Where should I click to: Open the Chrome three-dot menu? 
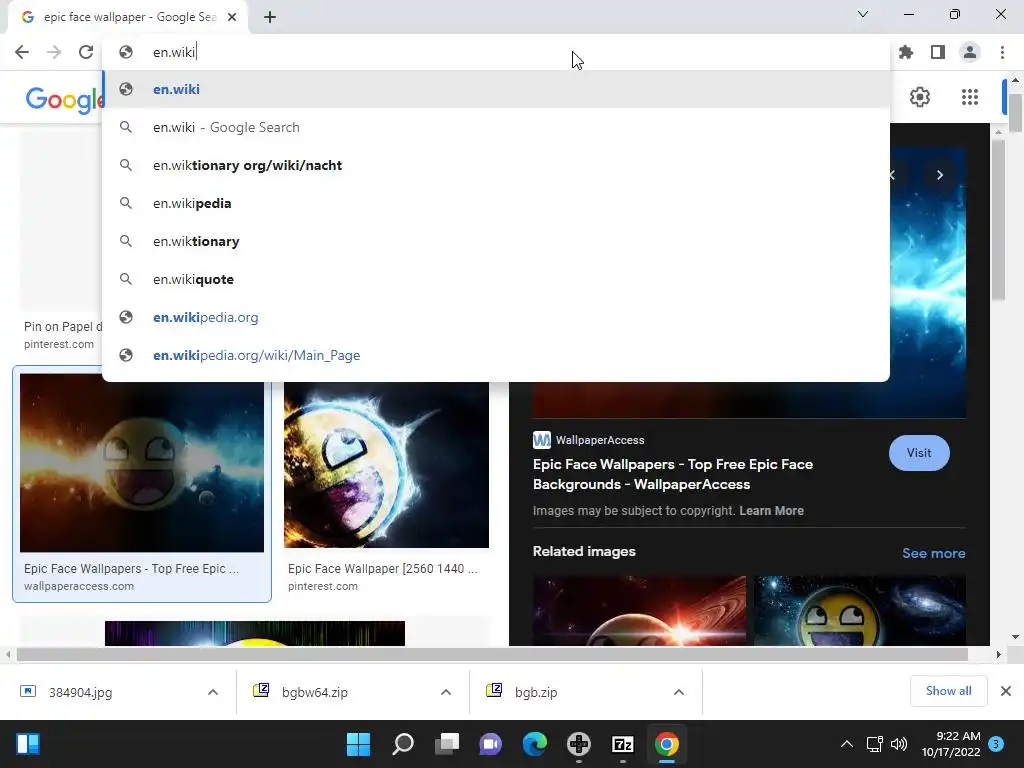click(x=1002, y=52)
